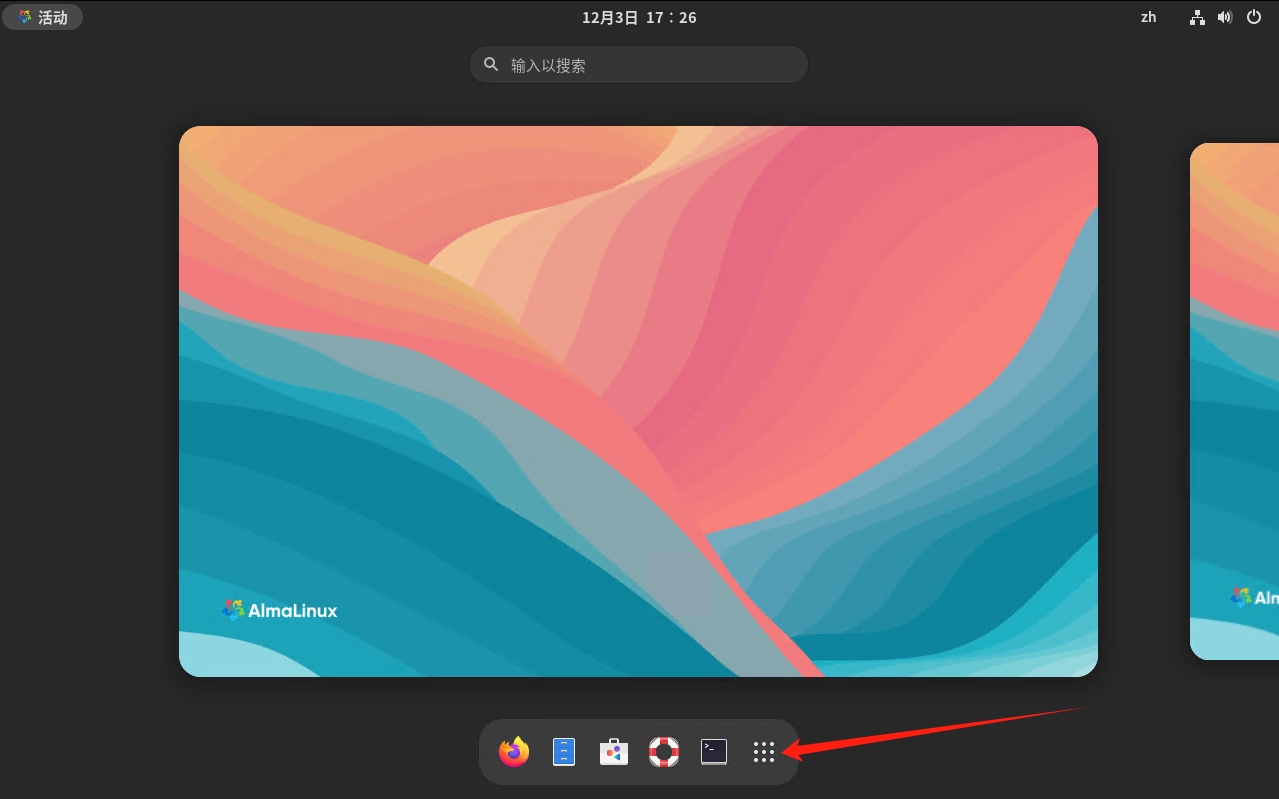Focus the 输入以搜索 search field
The image size is (1279, 799).
[x=639, y=65]
